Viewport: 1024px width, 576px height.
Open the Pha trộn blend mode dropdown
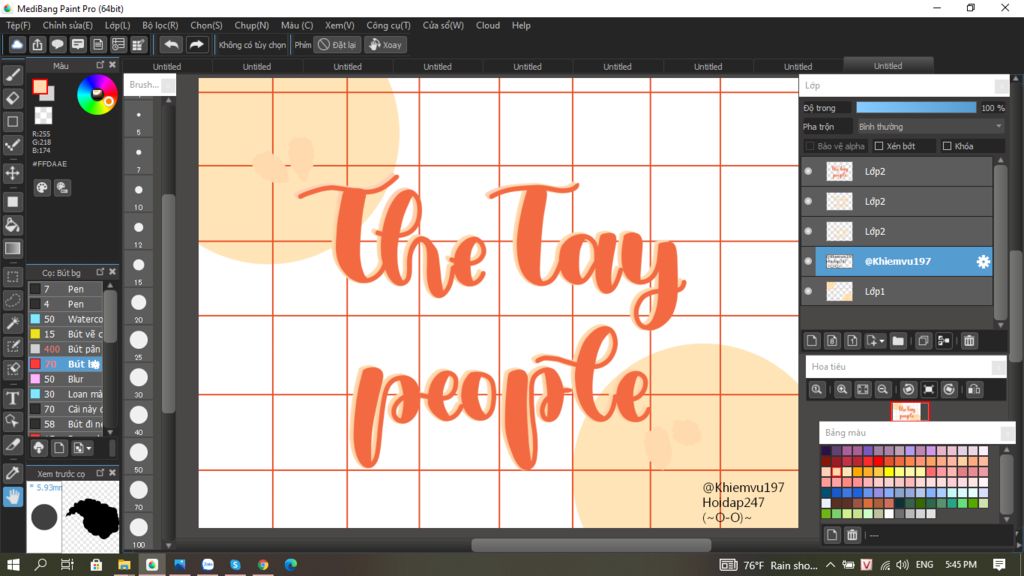(929, 127)
